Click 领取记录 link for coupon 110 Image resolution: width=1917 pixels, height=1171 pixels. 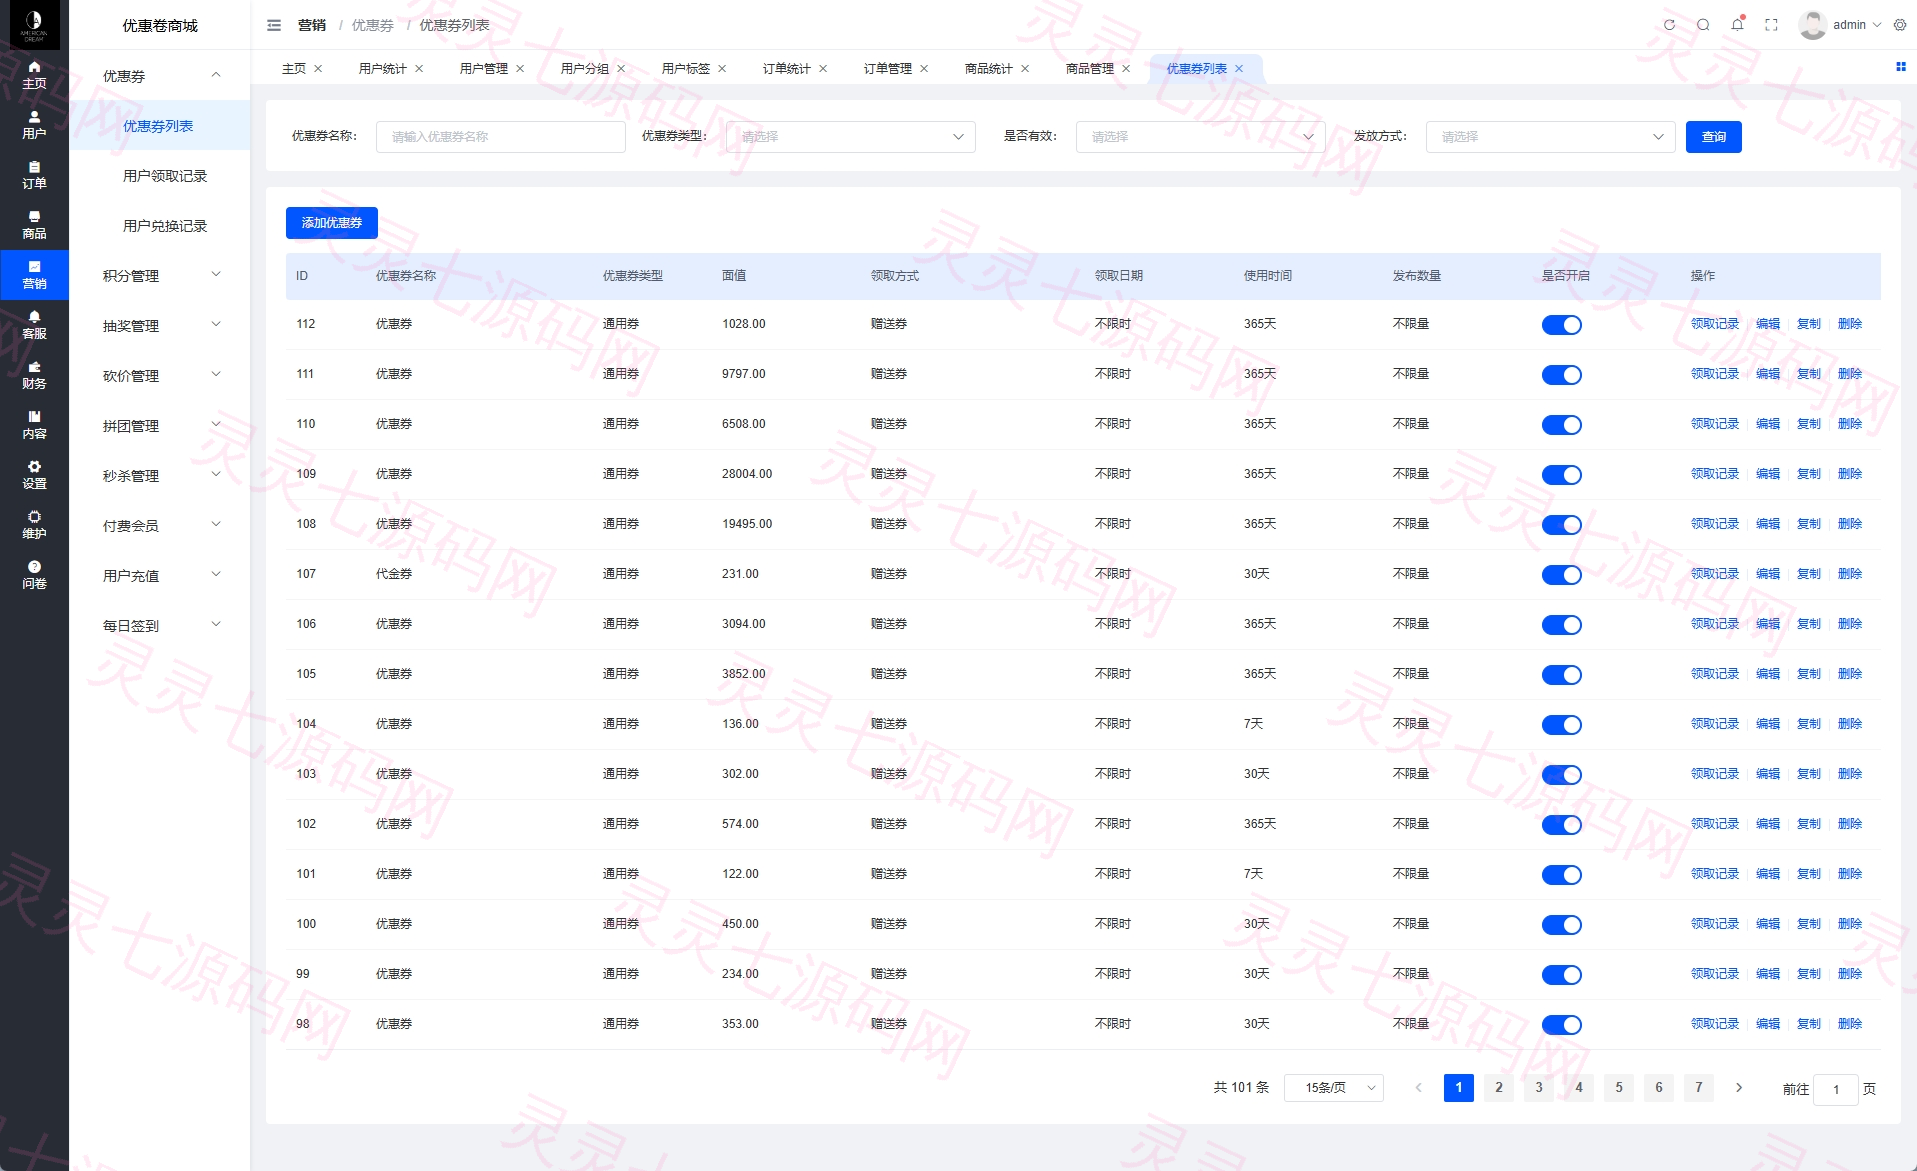[x=1714, y=424]
